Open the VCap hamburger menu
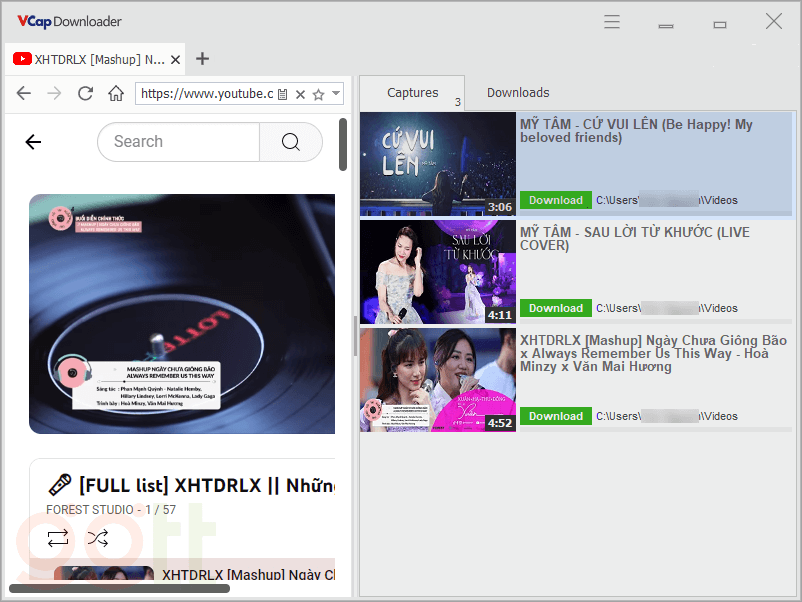Image resolution: width=802 pixels, height=602 pixels. pos(612,22)
